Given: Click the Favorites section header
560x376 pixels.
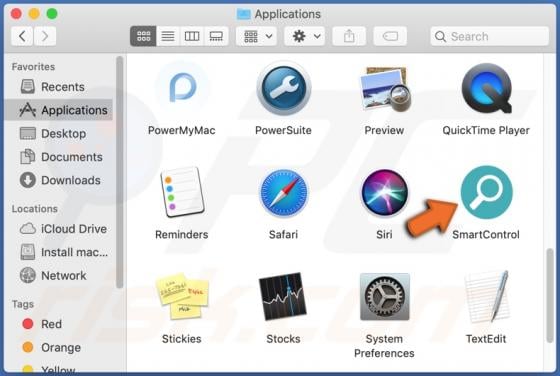Looking at the screenshot, I should 33,67.
